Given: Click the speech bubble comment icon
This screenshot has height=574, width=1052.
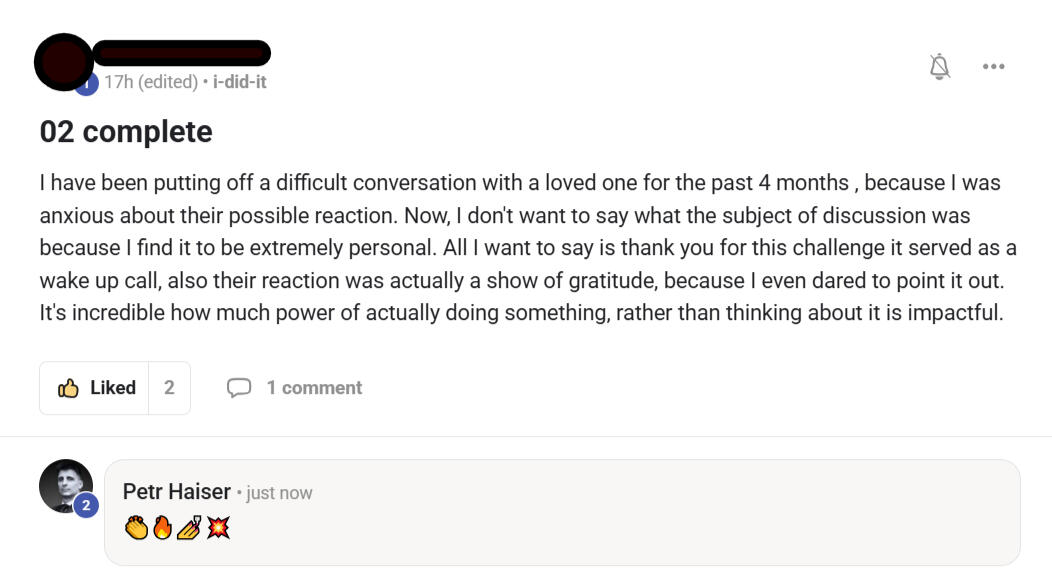Looking at the screenshot, I should coord(239,388).
